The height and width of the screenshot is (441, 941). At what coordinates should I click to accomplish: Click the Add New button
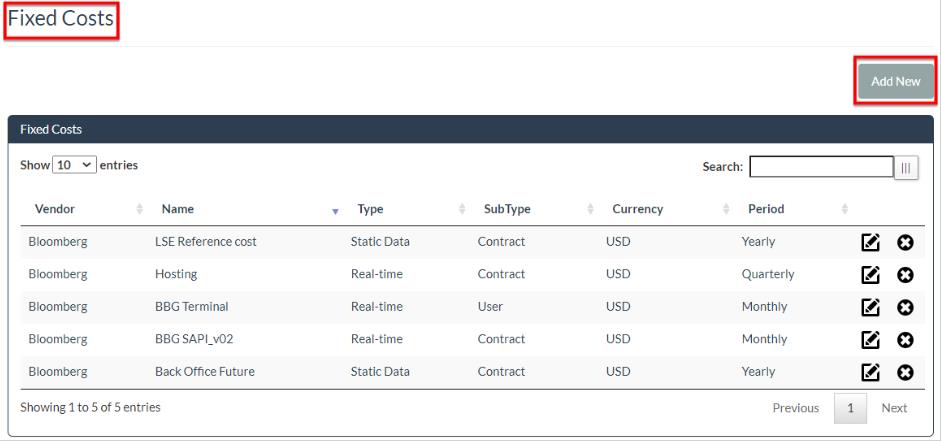pyautogui.click(x=895, y=82)
